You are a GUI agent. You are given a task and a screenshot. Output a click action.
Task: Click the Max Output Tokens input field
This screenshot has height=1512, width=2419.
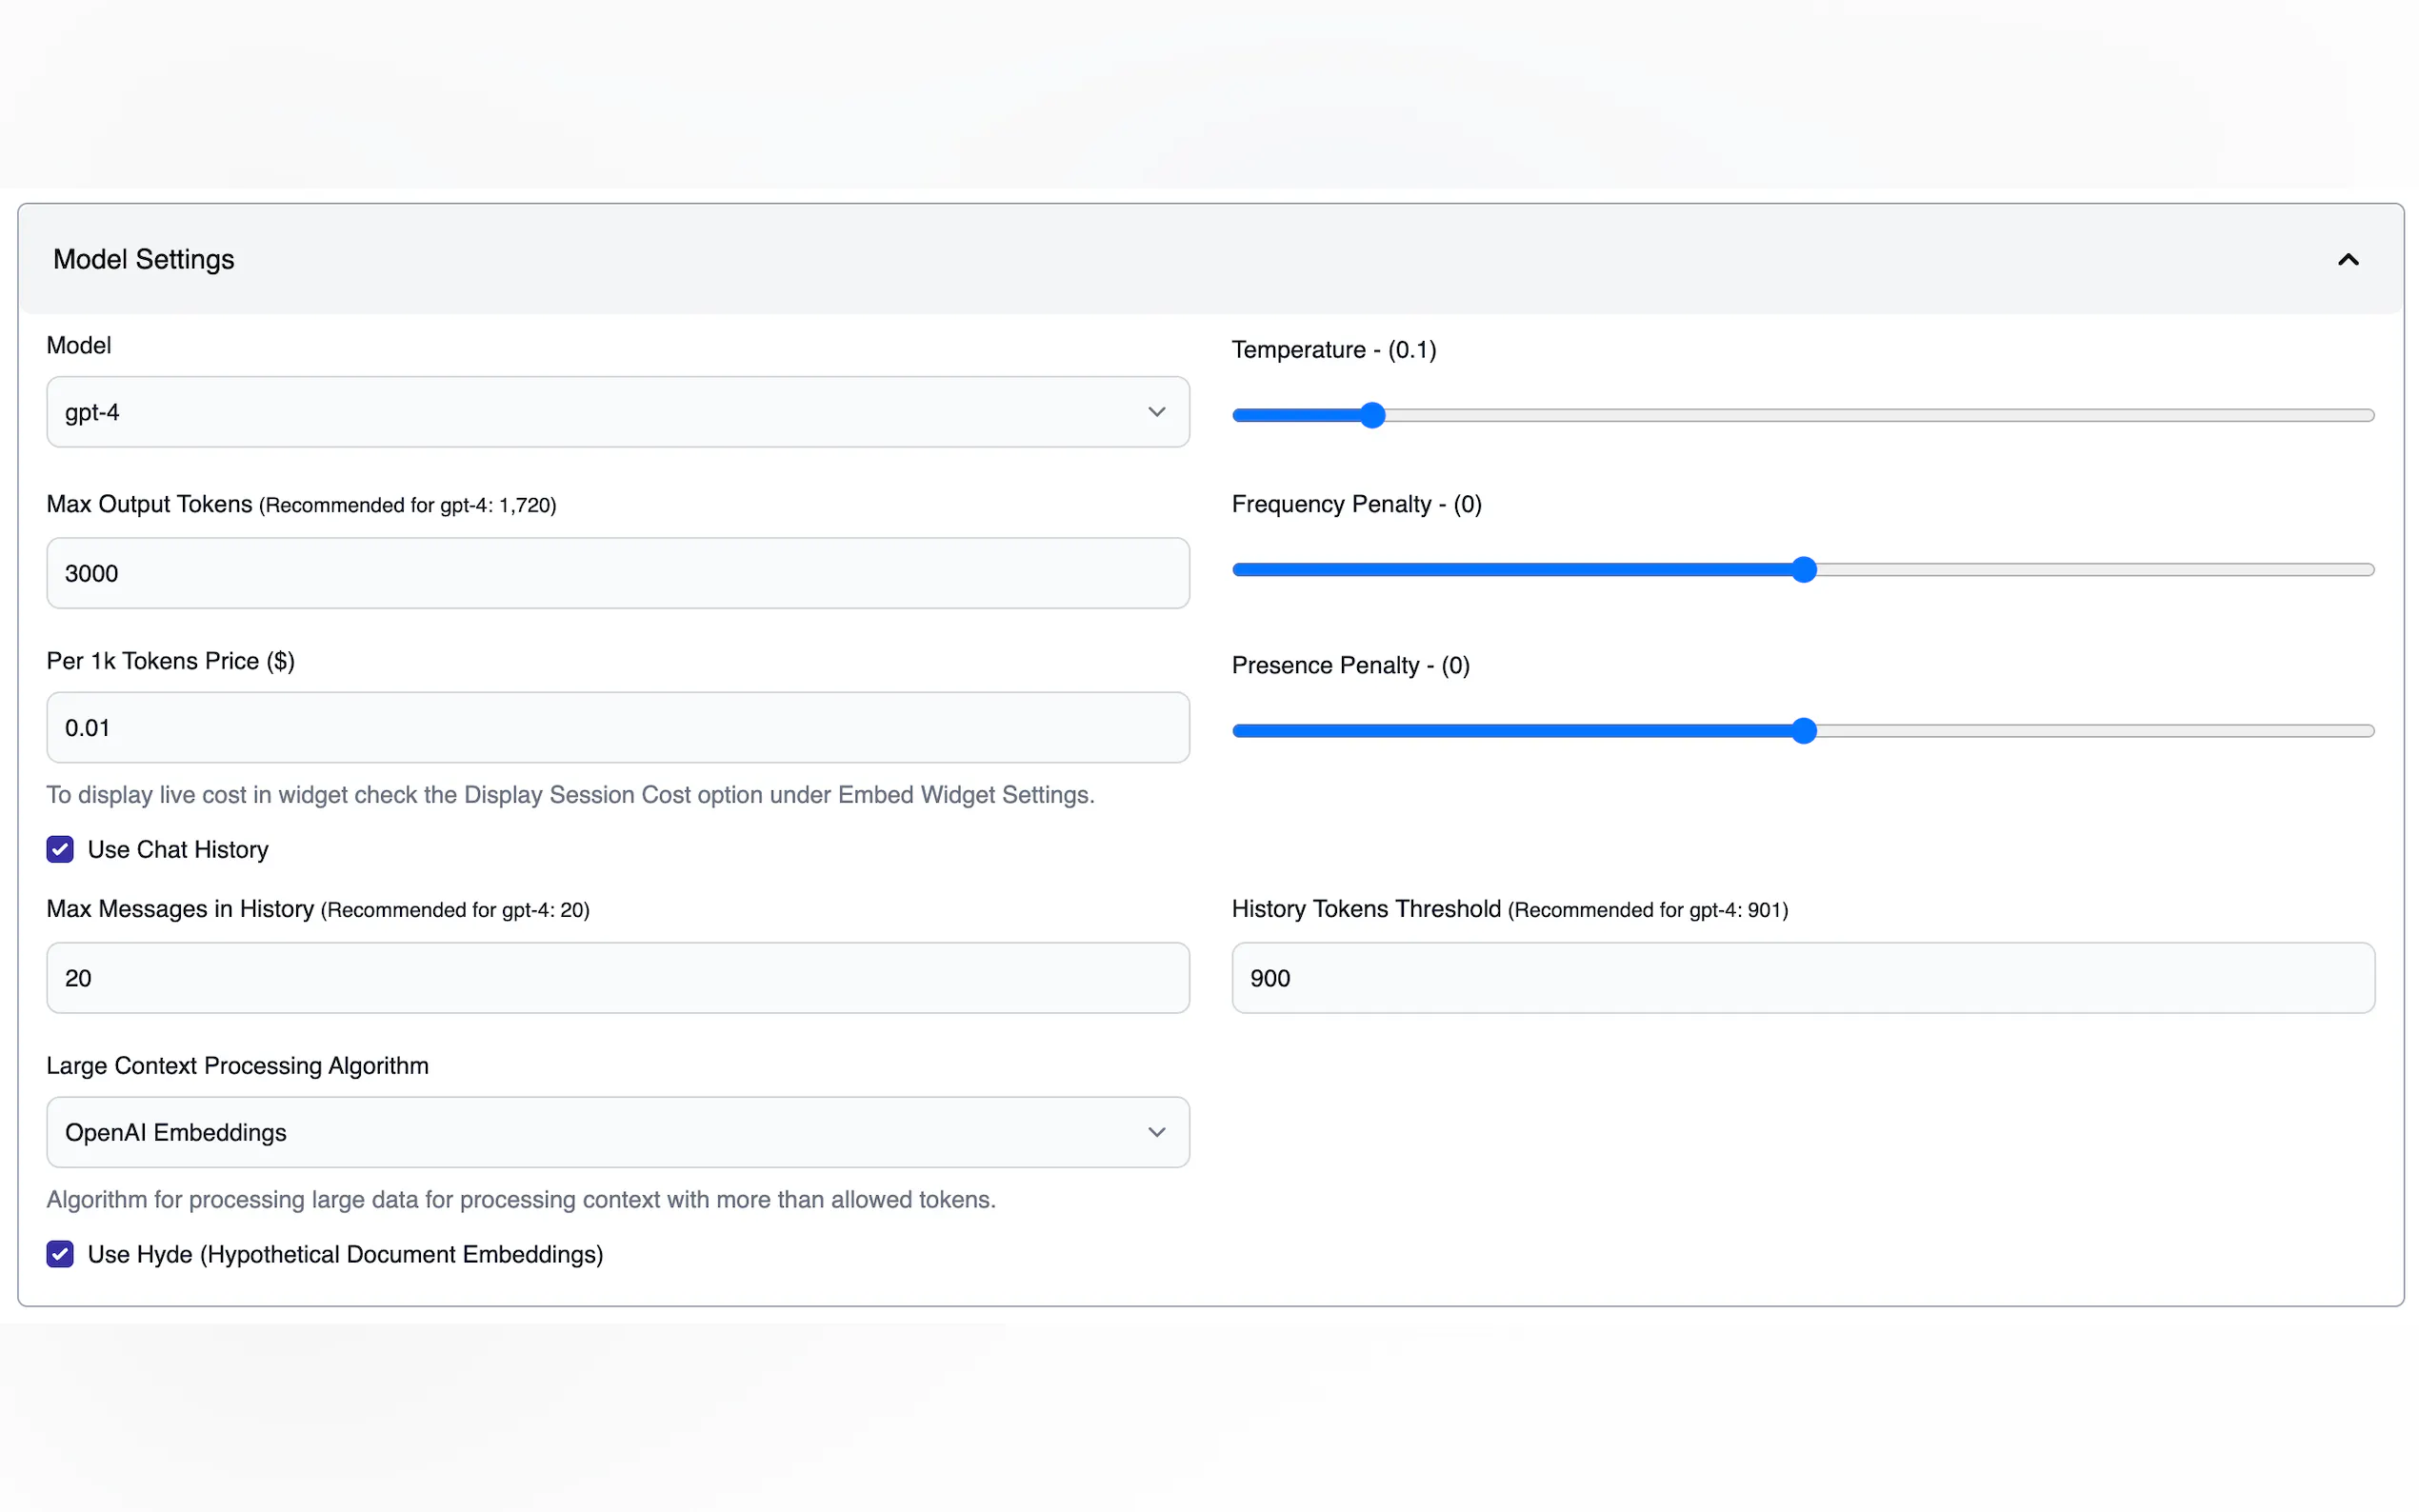[617, 573]
